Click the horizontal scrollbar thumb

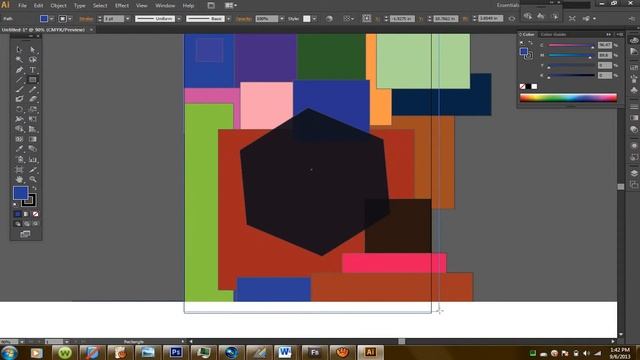(402, 341)
